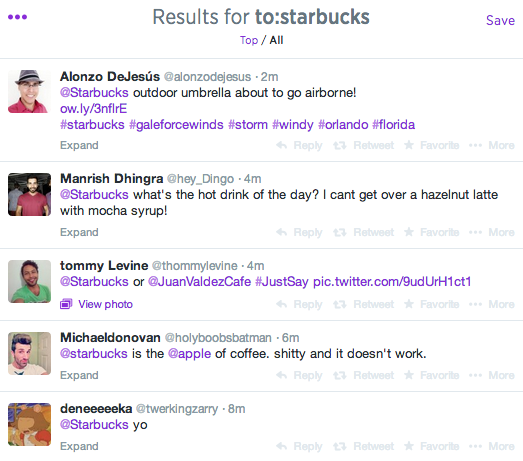Open tommy Levine profile avatar
This screenshot has width=523, height=461.
pyautogui.click(x=29, y=281)
